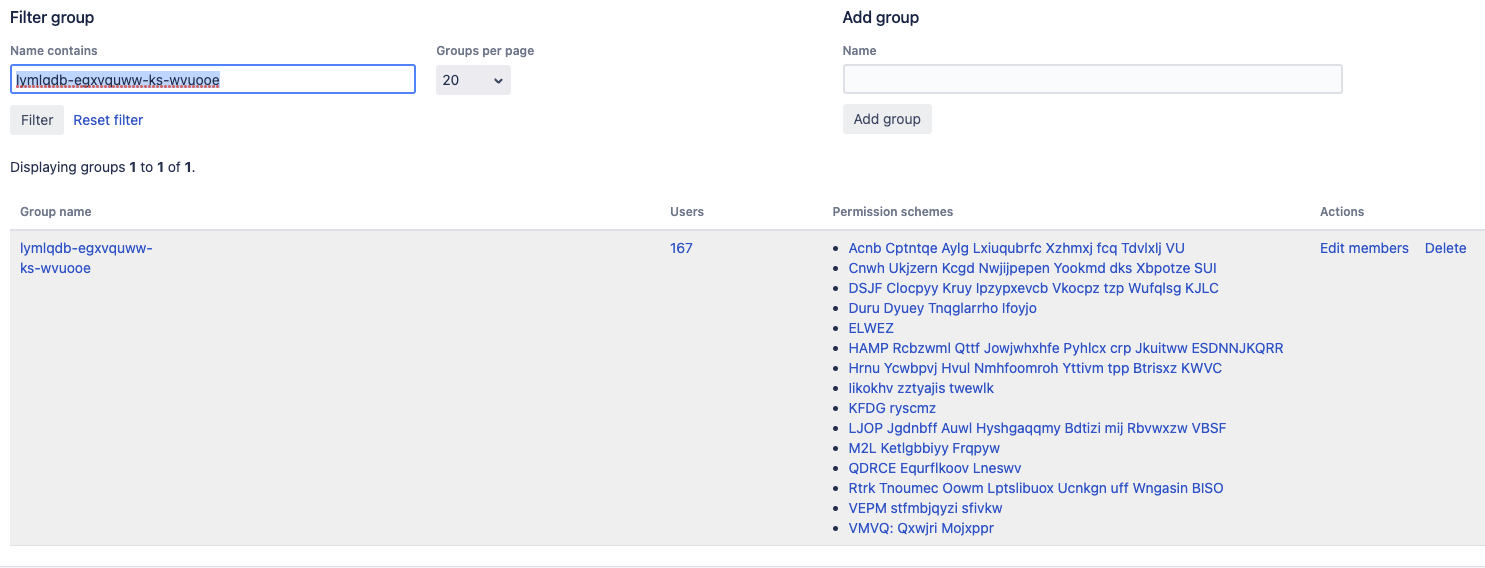The image size is (1485, 568).
Task: Click the Reset filter link
Action: pos(108,120)
